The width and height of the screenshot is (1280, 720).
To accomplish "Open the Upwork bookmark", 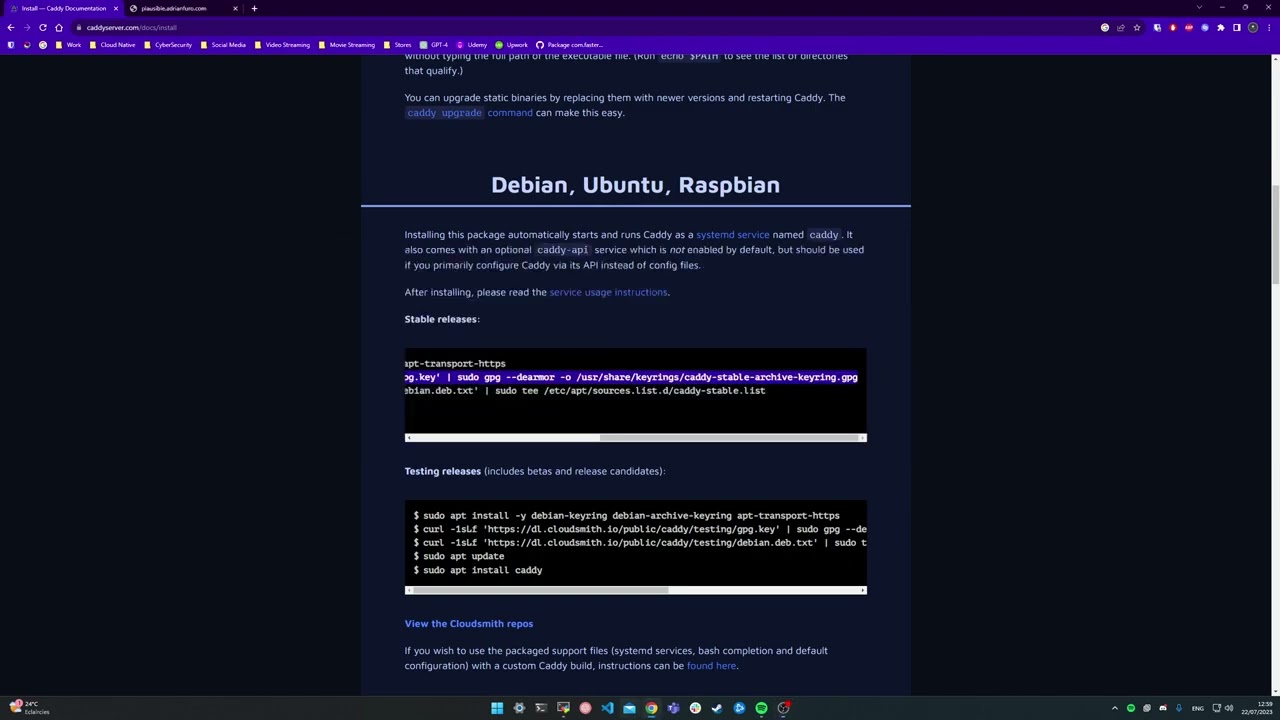I will 511,45.
